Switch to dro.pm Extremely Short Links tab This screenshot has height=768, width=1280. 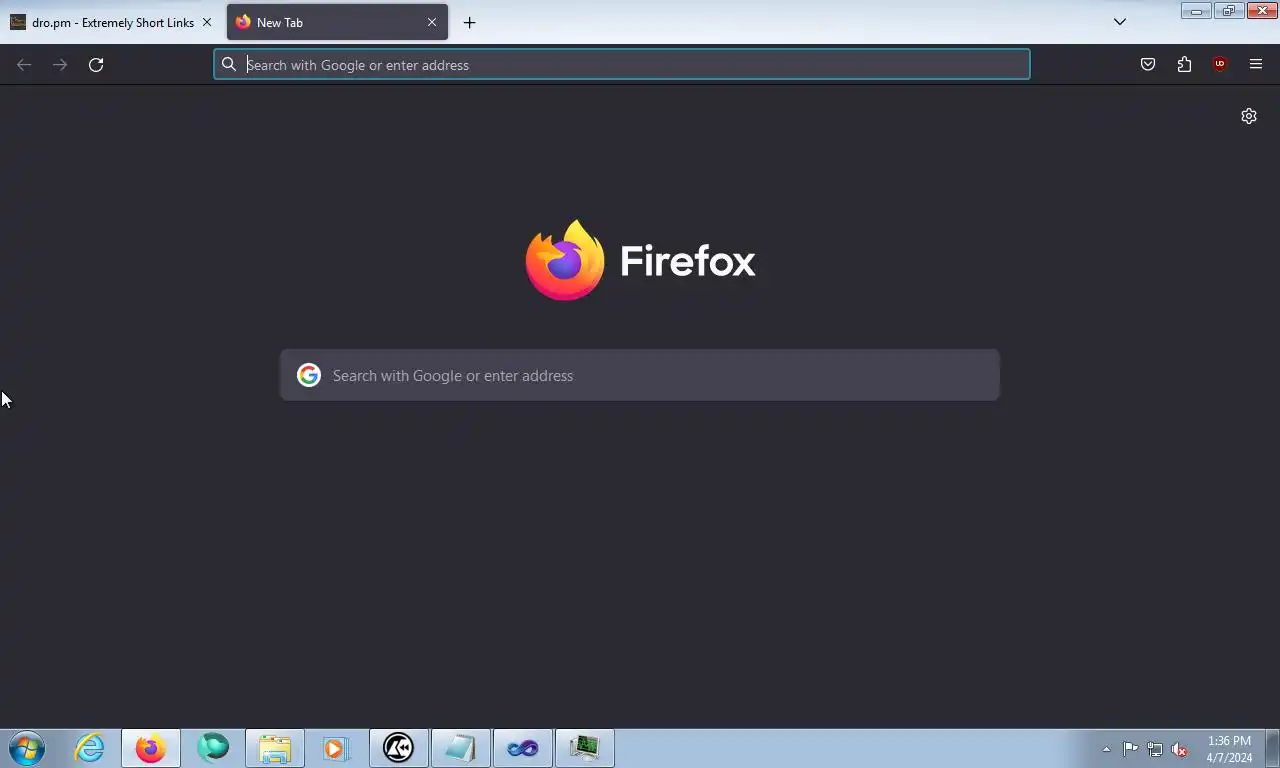point(110,22)
